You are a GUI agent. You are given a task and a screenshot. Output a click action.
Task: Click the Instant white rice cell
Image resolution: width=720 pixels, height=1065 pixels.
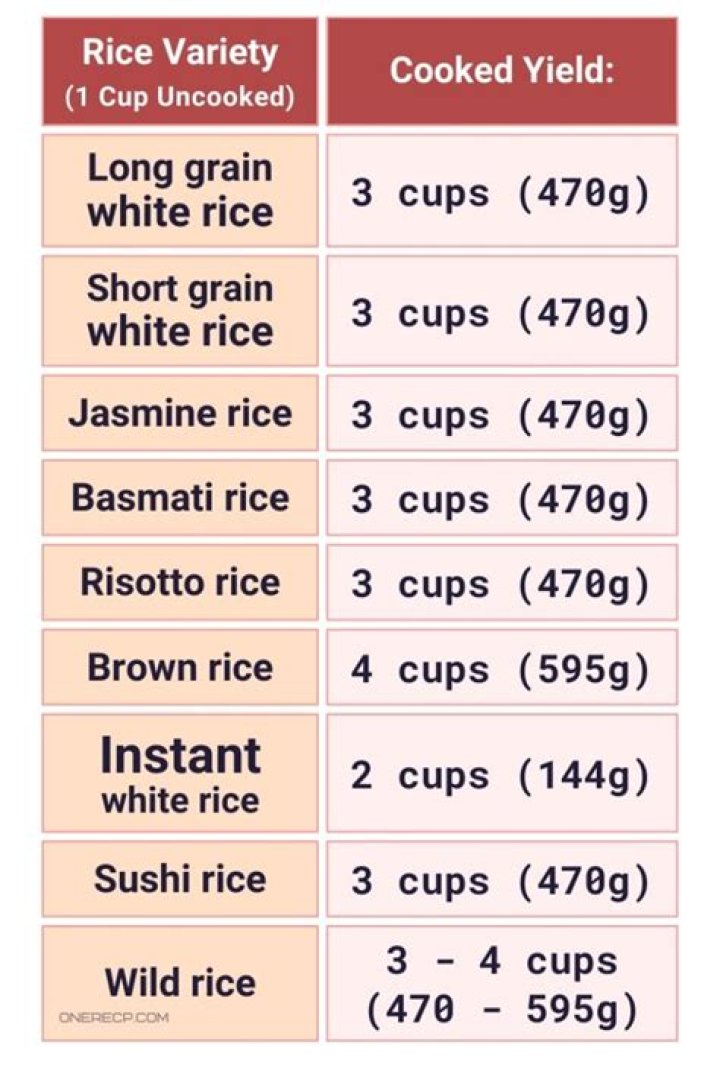[180, 773]
